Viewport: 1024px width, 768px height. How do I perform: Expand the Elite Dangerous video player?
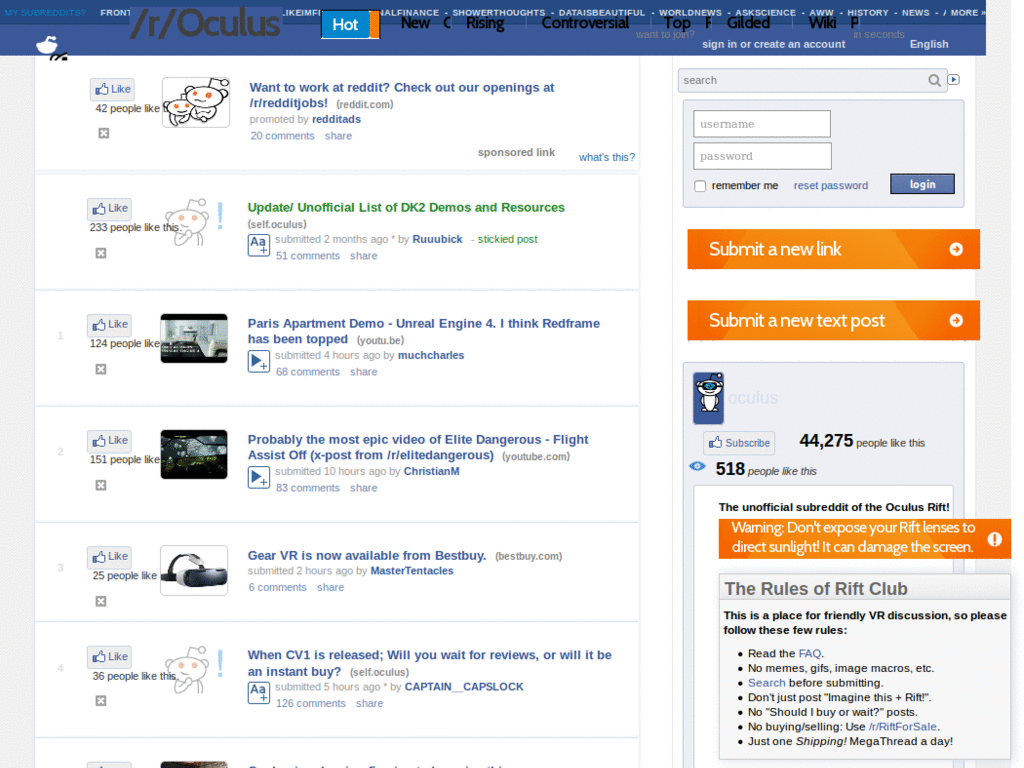(x=259, y=478)
